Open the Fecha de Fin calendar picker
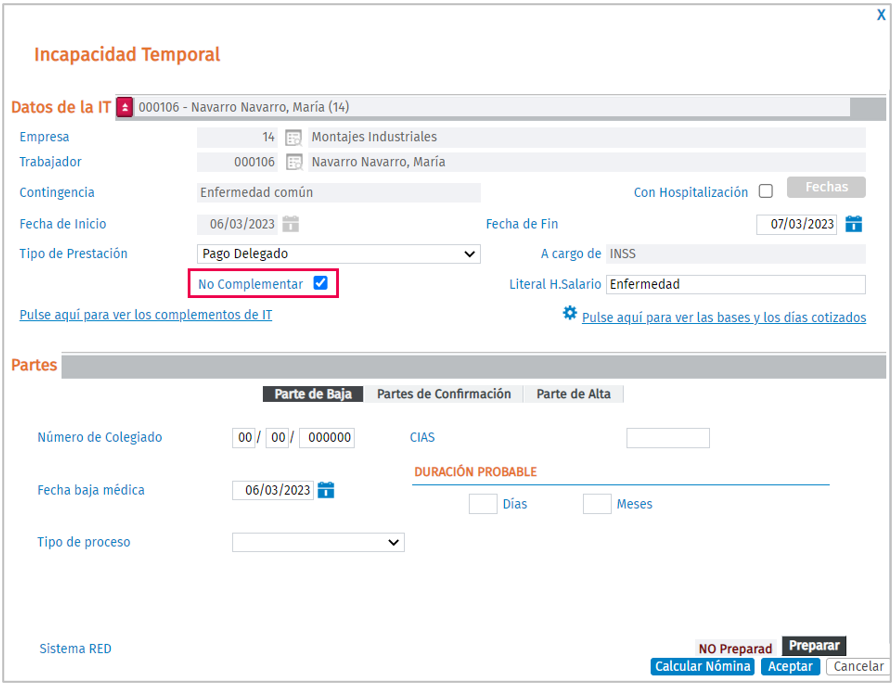 point(853,224)
